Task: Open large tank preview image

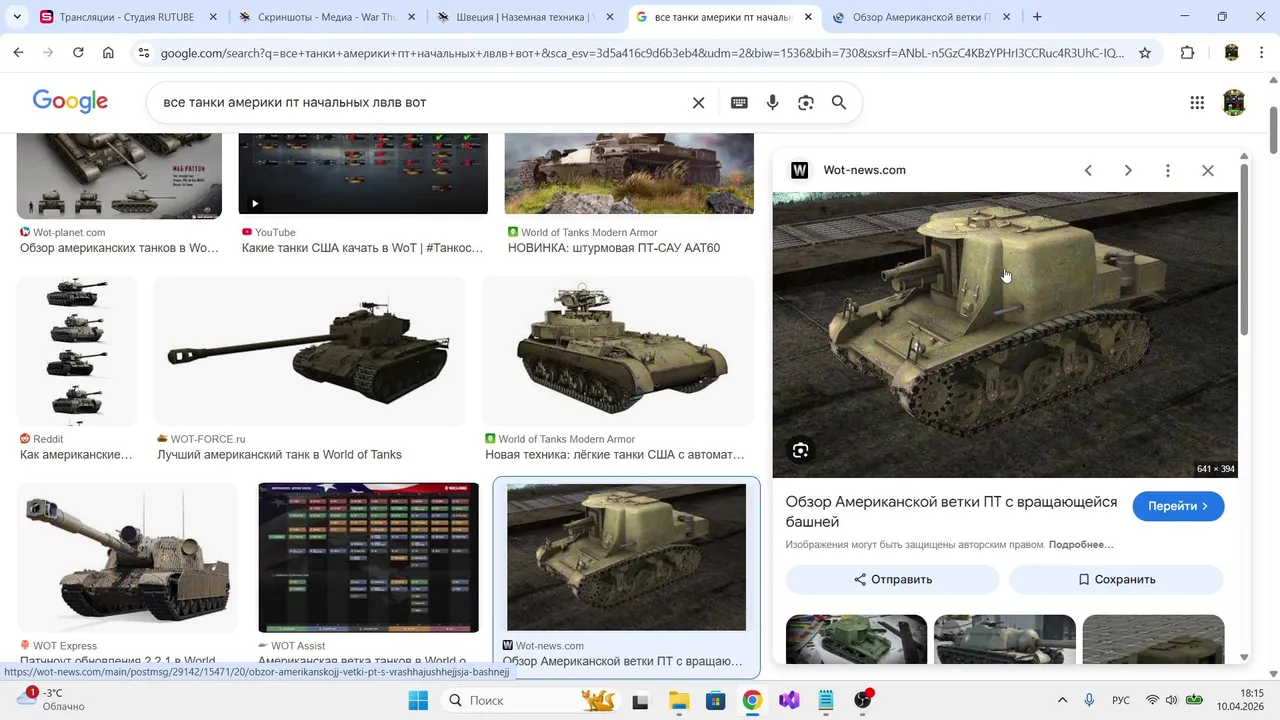Action: [x=1005, y=335]
